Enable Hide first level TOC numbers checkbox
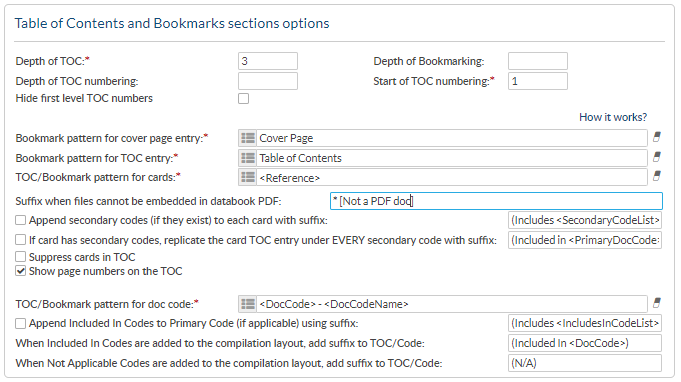Viewport: 681px width, 382px height. tap(244, 99)
